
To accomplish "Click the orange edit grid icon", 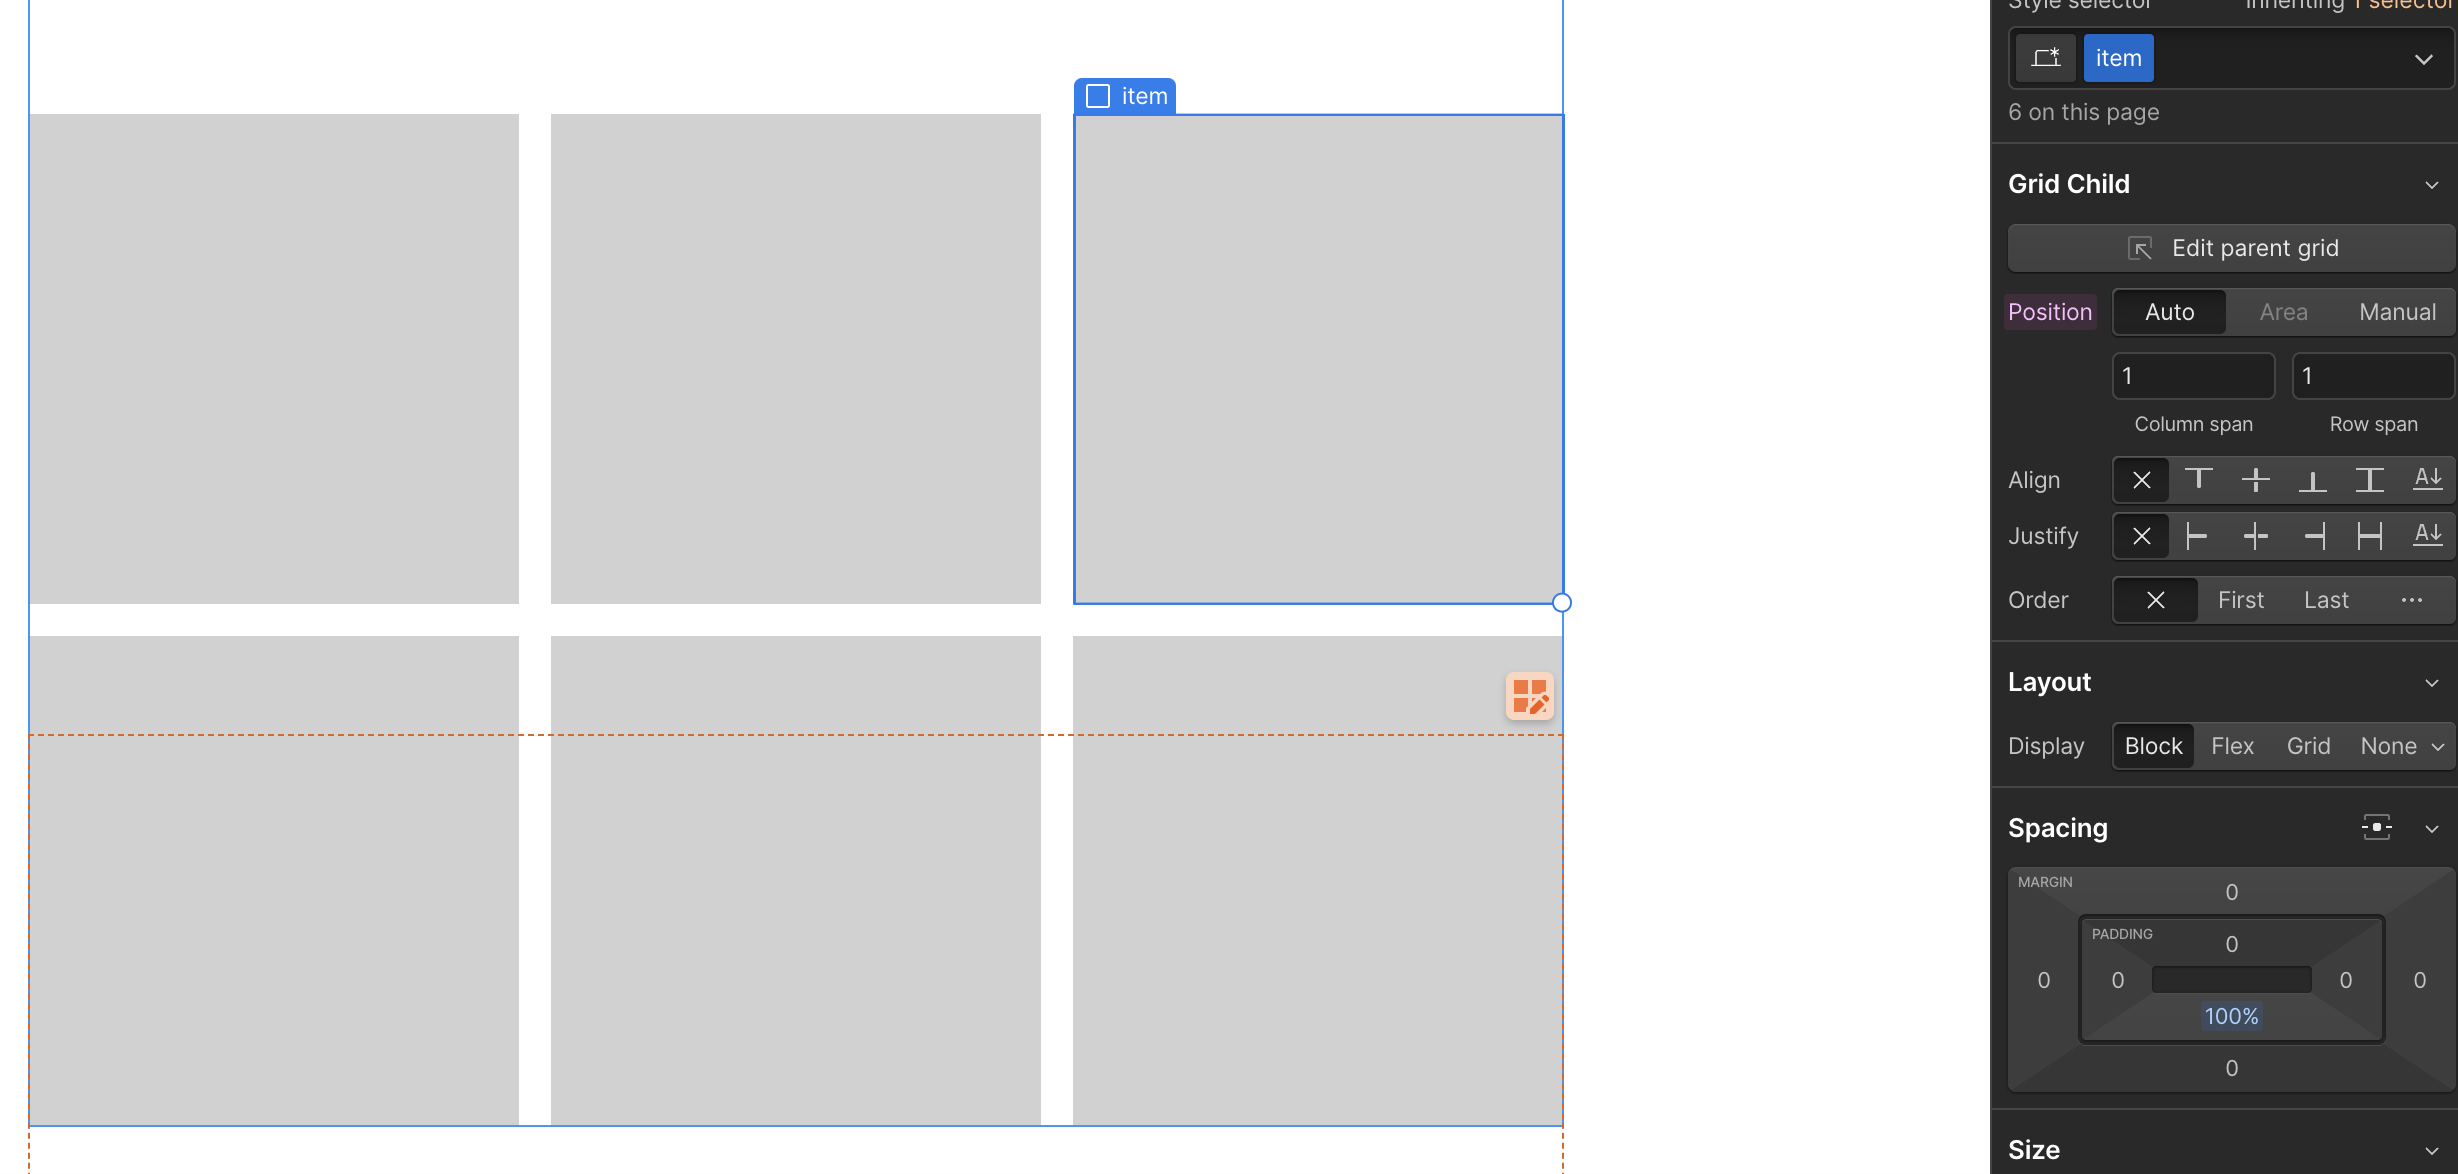I will (1529, 696).
